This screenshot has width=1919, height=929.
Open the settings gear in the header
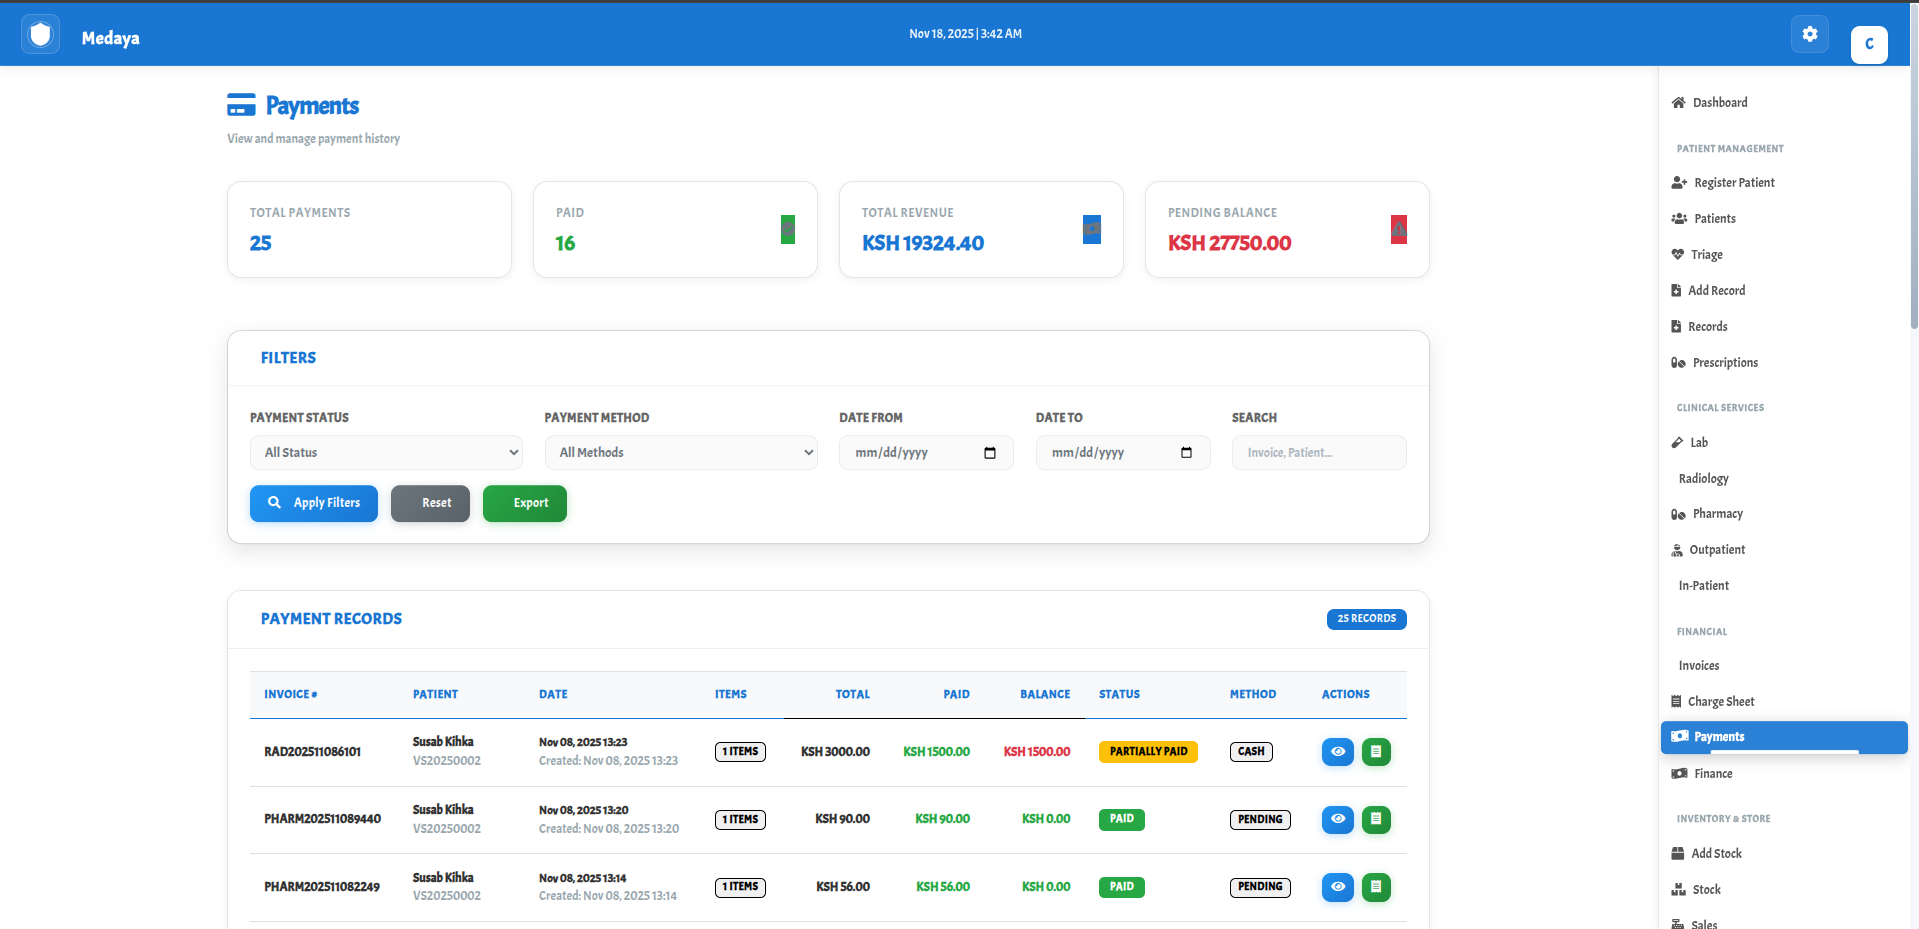(x=1809, y=33)
